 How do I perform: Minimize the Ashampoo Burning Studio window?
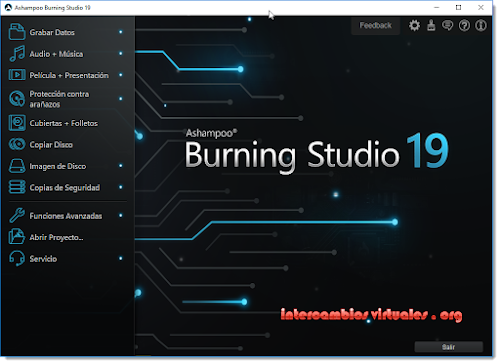click(437, 7)
